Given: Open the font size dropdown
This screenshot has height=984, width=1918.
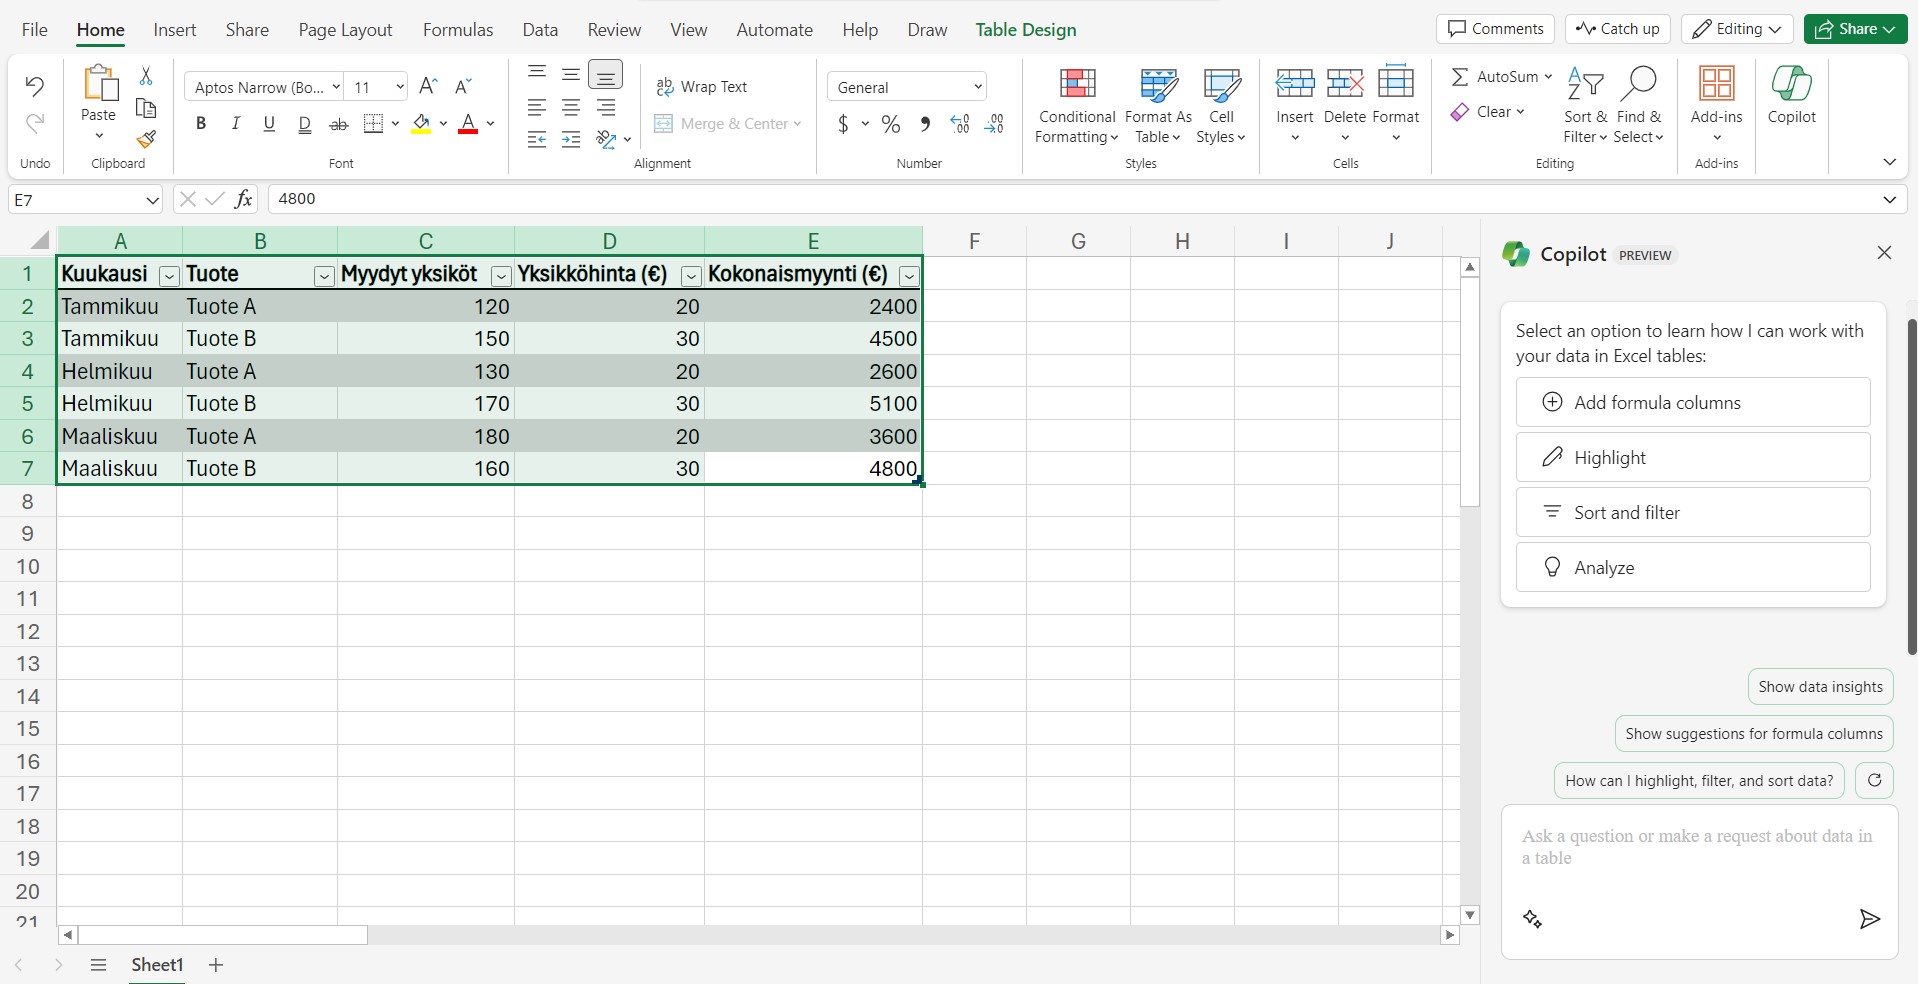Looking at the screenshot, I should click(400, 87).
